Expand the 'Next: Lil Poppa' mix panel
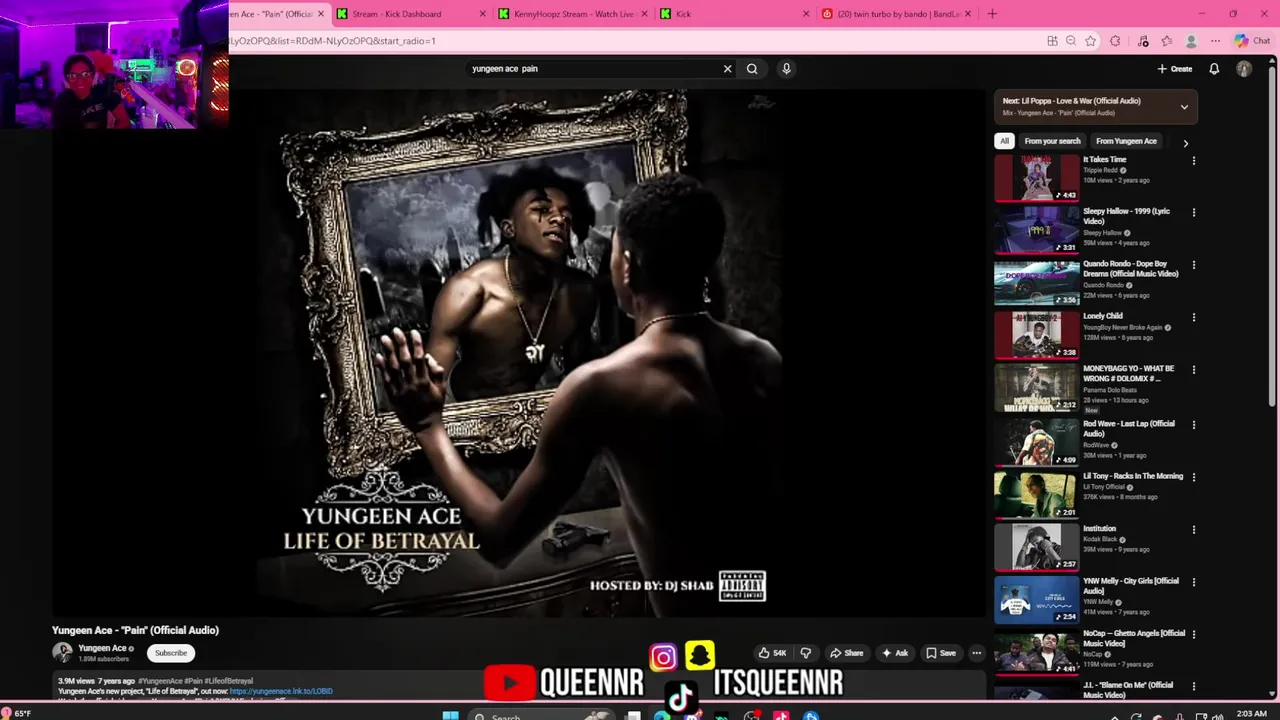This screenshot has width=1280, height=720. click(1184, 107)
